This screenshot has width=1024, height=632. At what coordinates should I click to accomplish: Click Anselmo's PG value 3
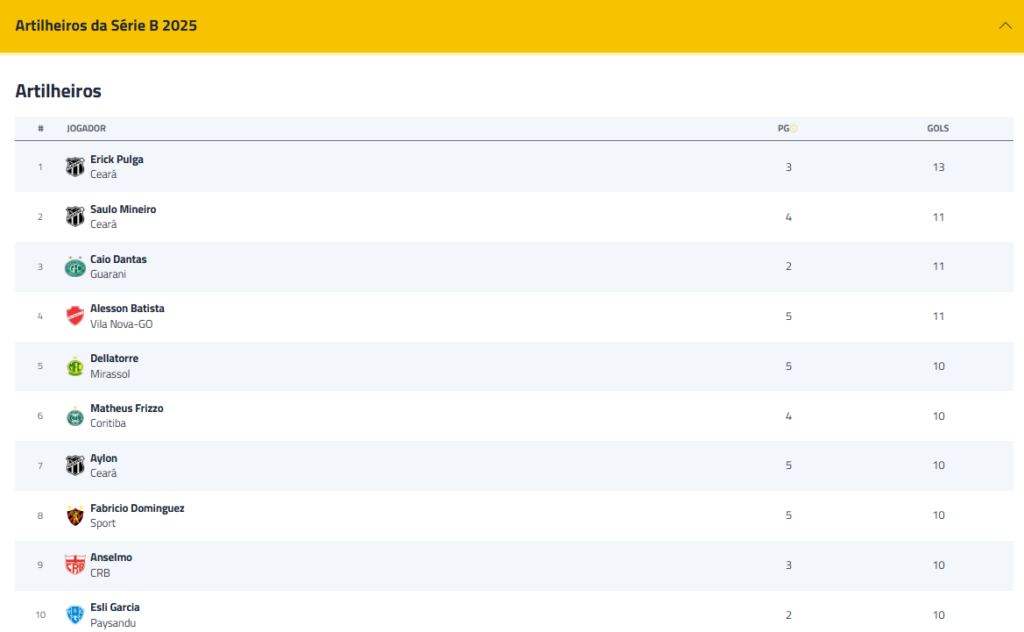(x=788, y=565)
